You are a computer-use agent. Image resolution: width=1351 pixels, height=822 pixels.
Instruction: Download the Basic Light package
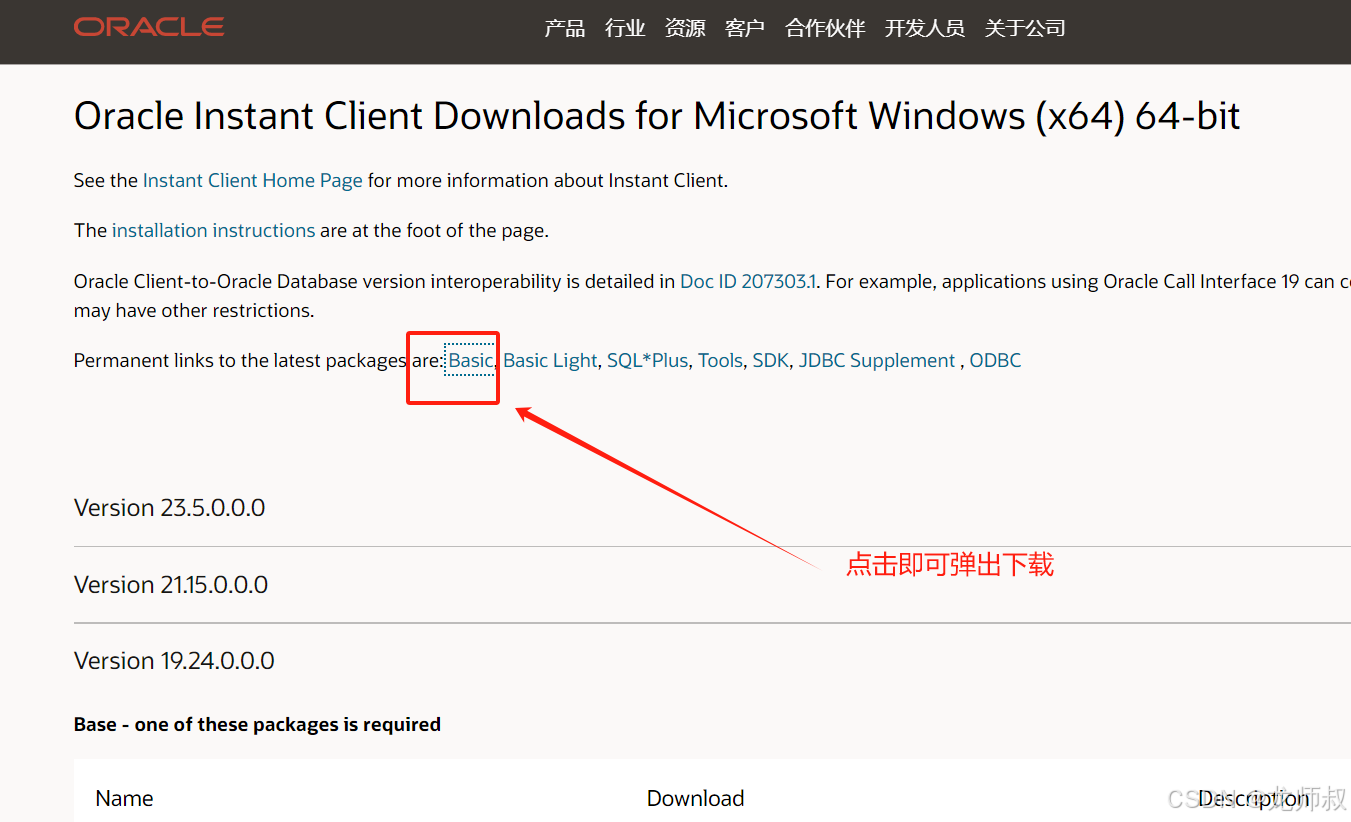550,360
